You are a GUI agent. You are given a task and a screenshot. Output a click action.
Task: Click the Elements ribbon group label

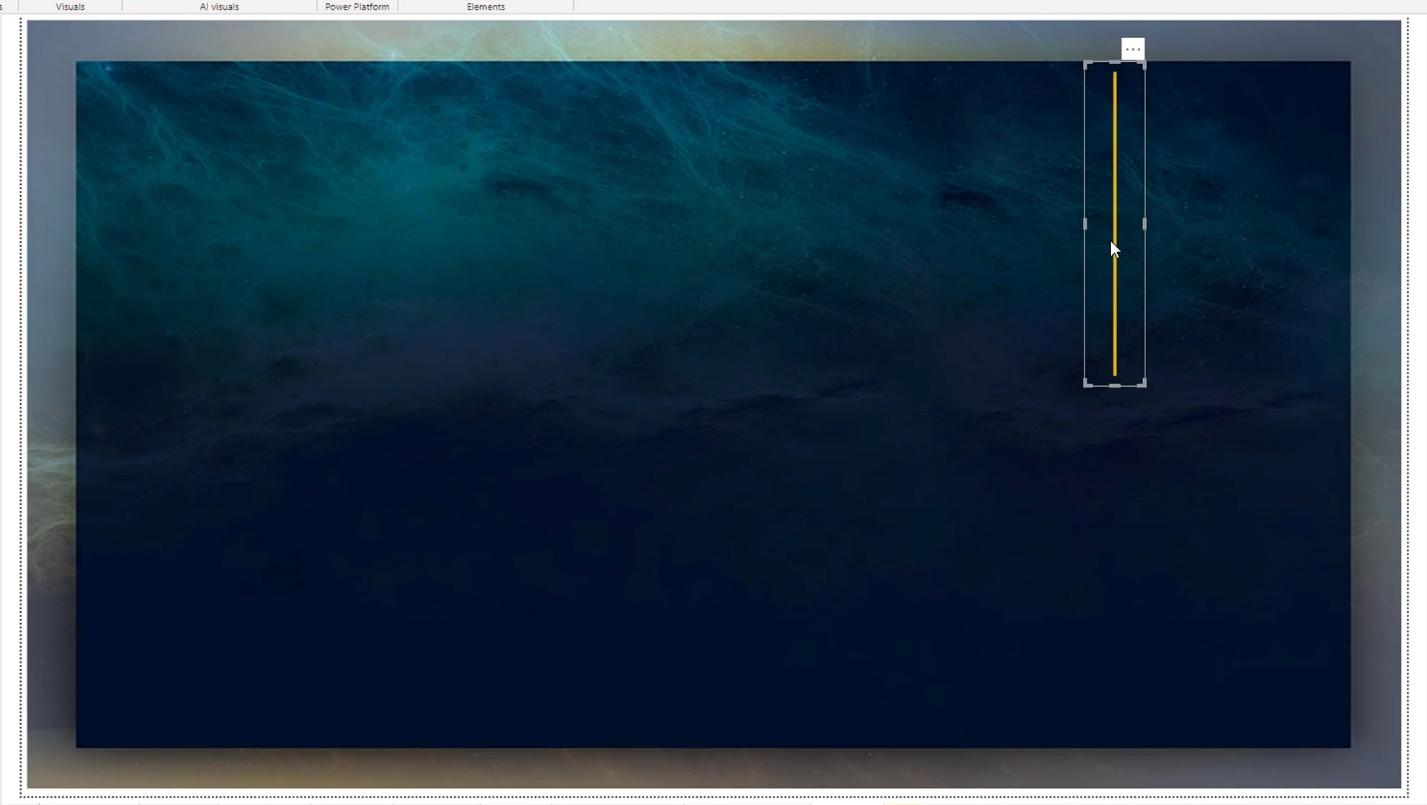(486, 7)
